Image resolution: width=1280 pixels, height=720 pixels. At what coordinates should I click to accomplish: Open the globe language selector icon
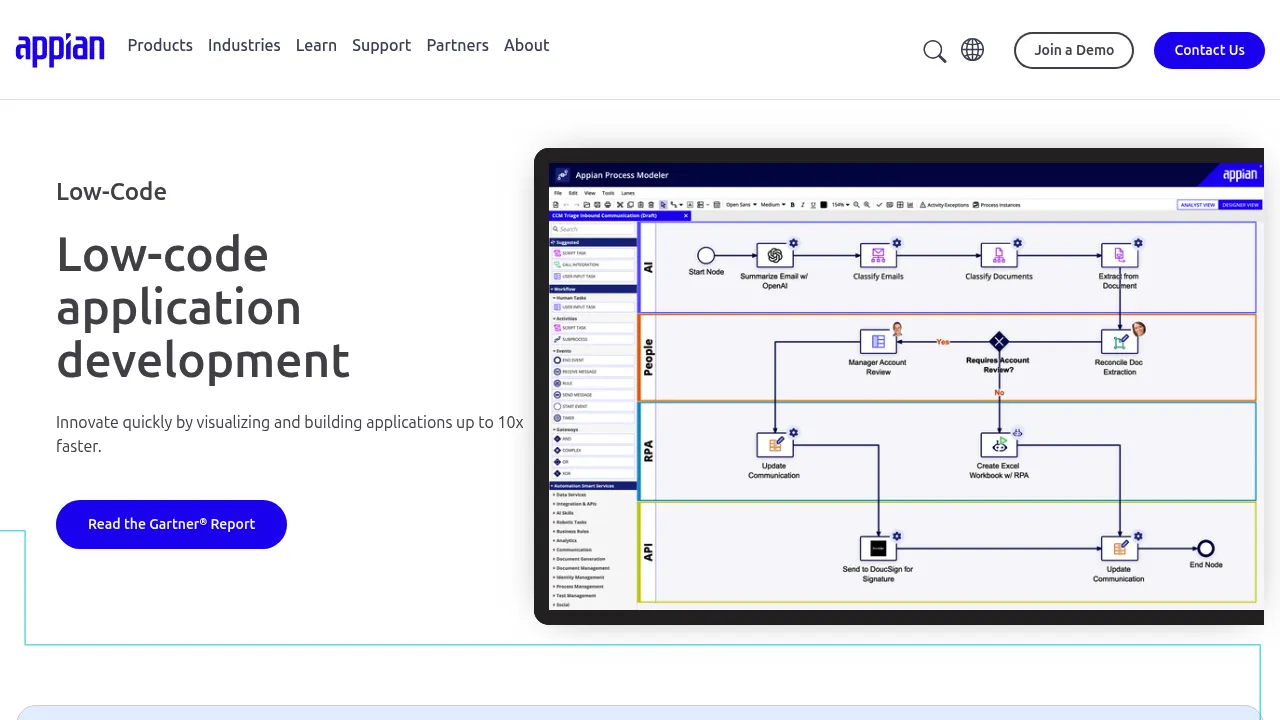point(972,49)
